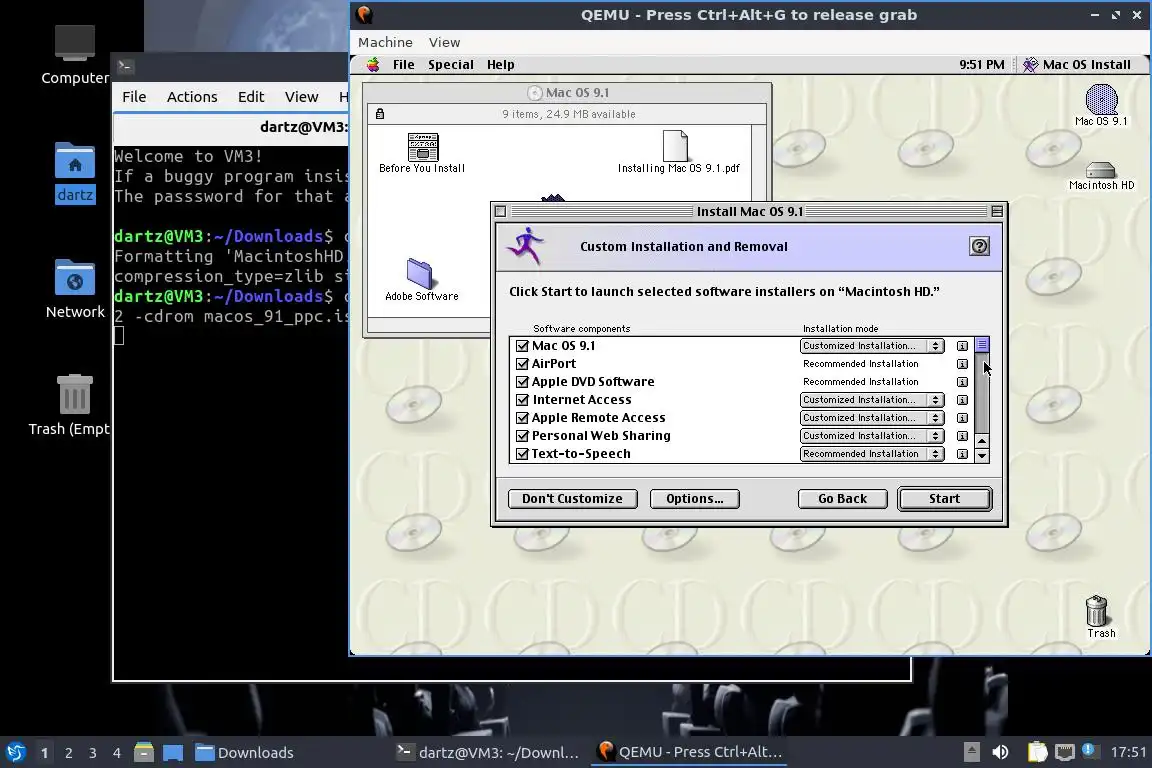Image resolution: width=1152 pixels, height=768 pixels.
Task: Show info for Personal Web Sharing component
Action: [962, 436]
